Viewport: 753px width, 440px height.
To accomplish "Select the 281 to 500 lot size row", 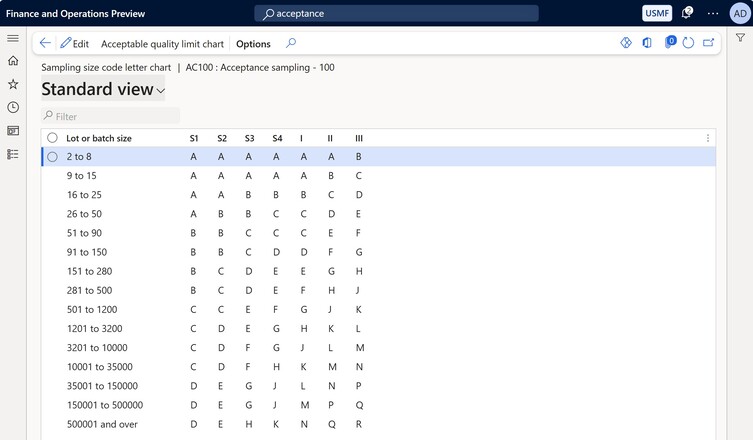I will click(378, 291).
